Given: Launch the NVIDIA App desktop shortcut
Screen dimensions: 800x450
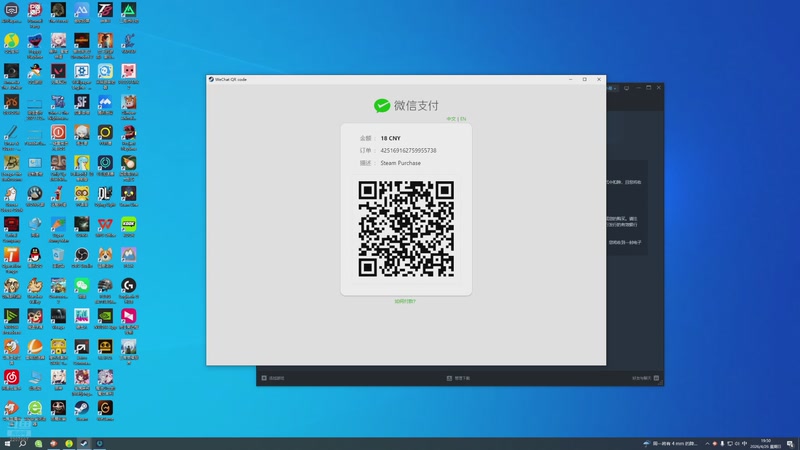Looking at the screenshot, I should 105,316.
